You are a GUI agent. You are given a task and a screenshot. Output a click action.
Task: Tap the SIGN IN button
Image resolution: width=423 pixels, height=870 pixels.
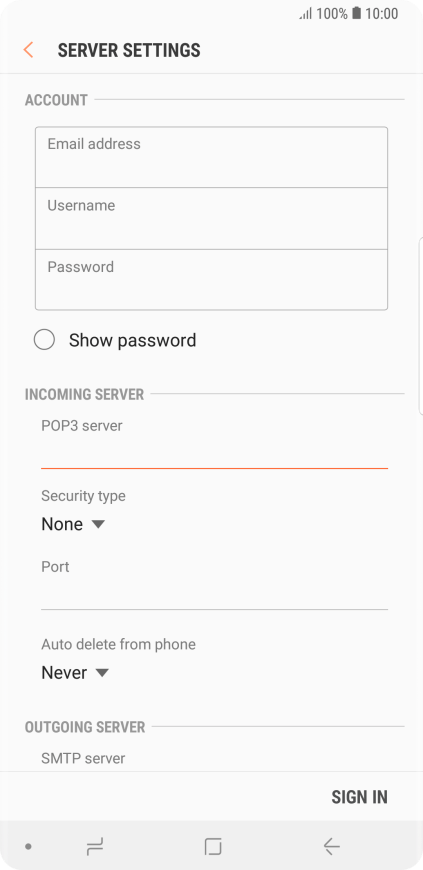coord(359,797)
